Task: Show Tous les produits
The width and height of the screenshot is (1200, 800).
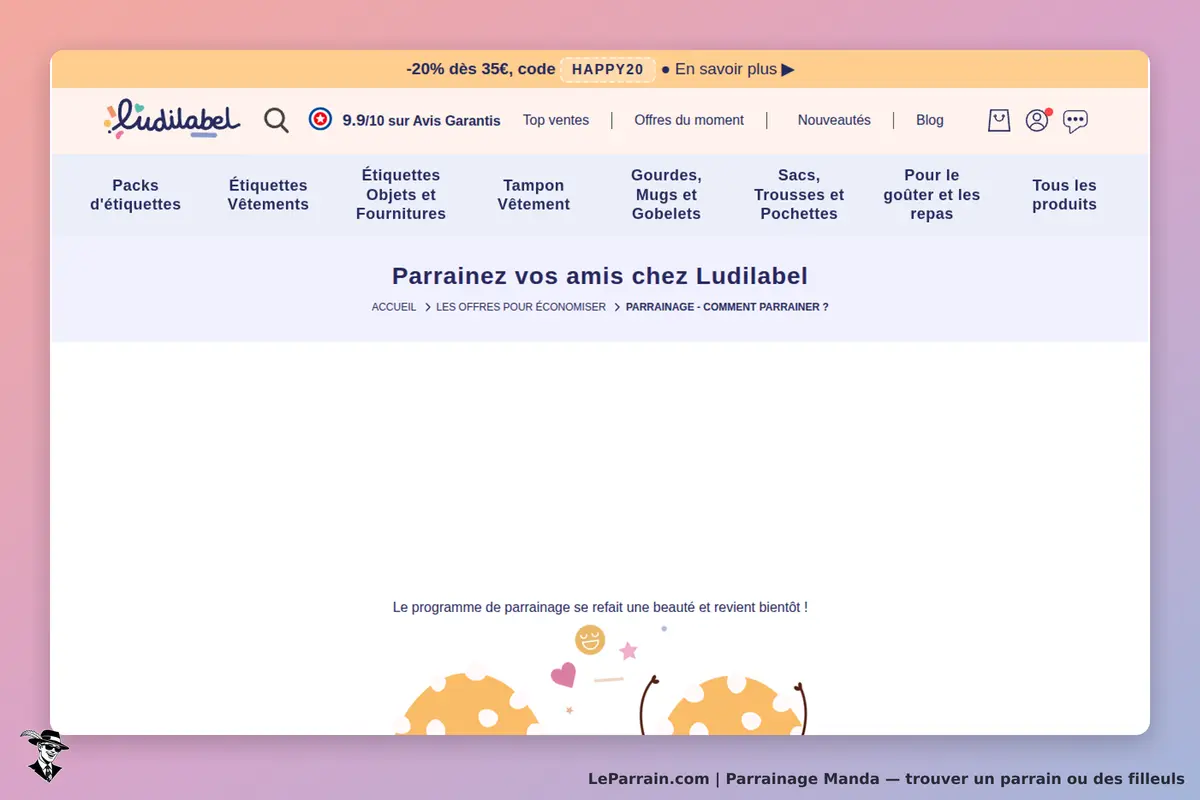Action: coord(1064,195)
